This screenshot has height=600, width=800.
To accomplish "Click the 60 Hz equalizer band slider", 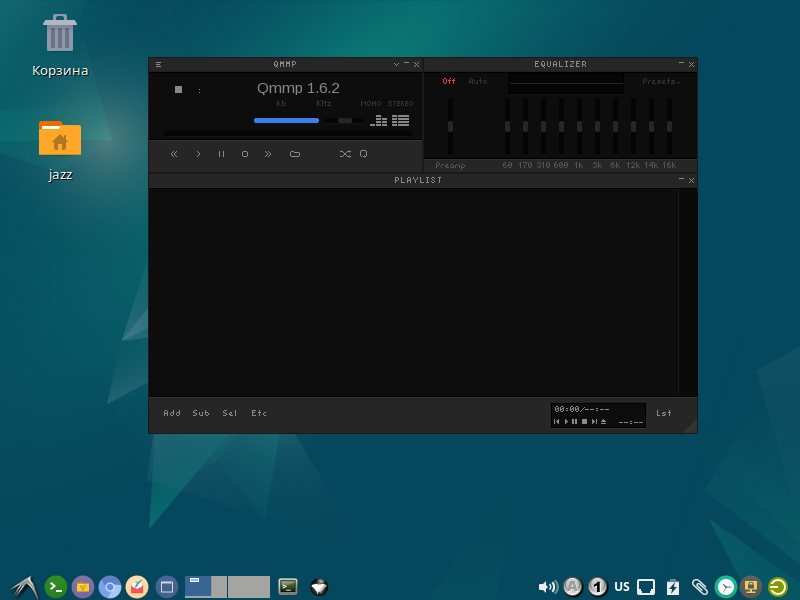I will [x=507, y=127].
